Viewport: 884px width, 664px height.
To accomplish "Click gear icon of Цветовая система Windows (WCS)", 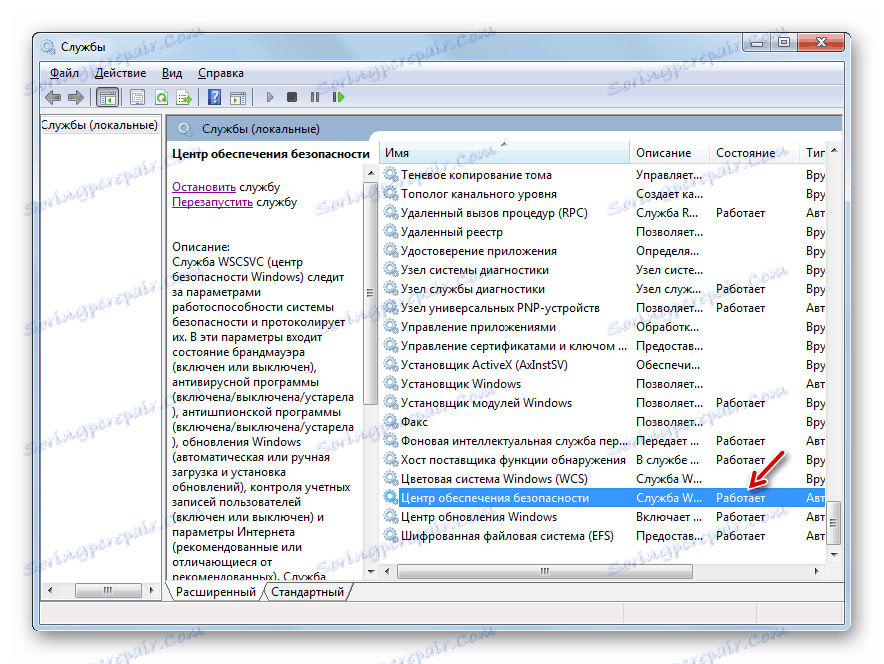I will 391,479.
